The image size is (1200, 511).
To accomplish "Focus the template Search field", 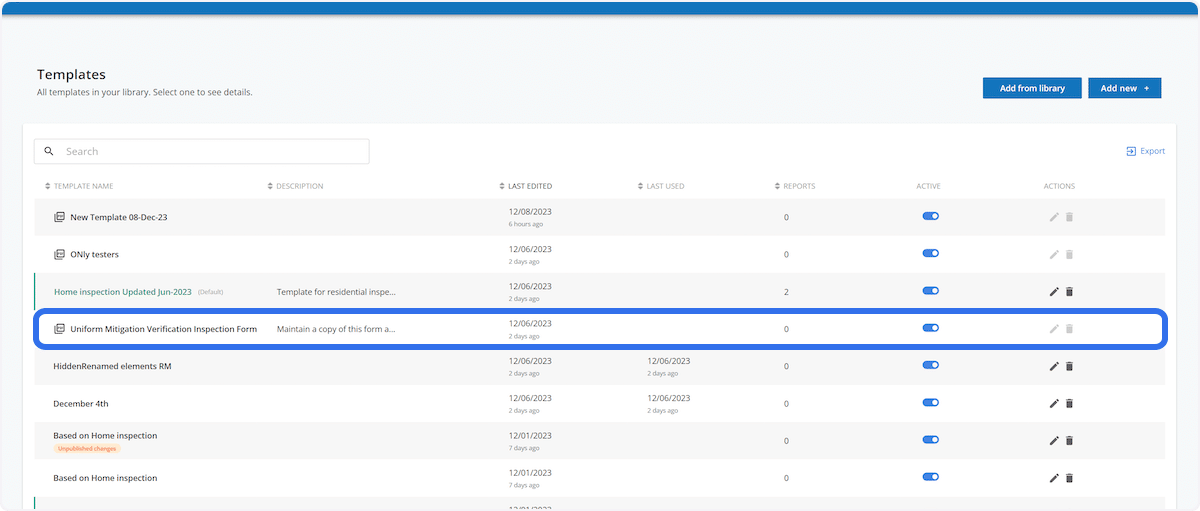I will point(210,152).
